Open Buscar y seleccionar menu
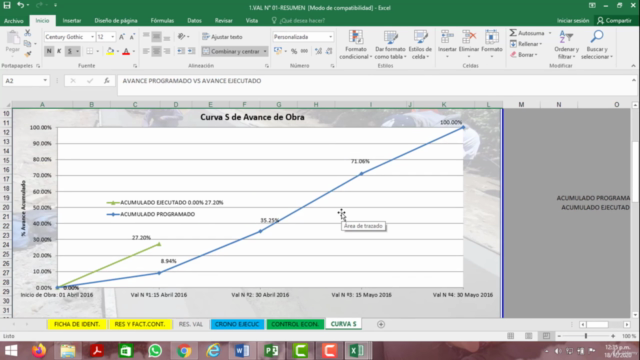This screenshot has width=640, height=360. [597, 44]
